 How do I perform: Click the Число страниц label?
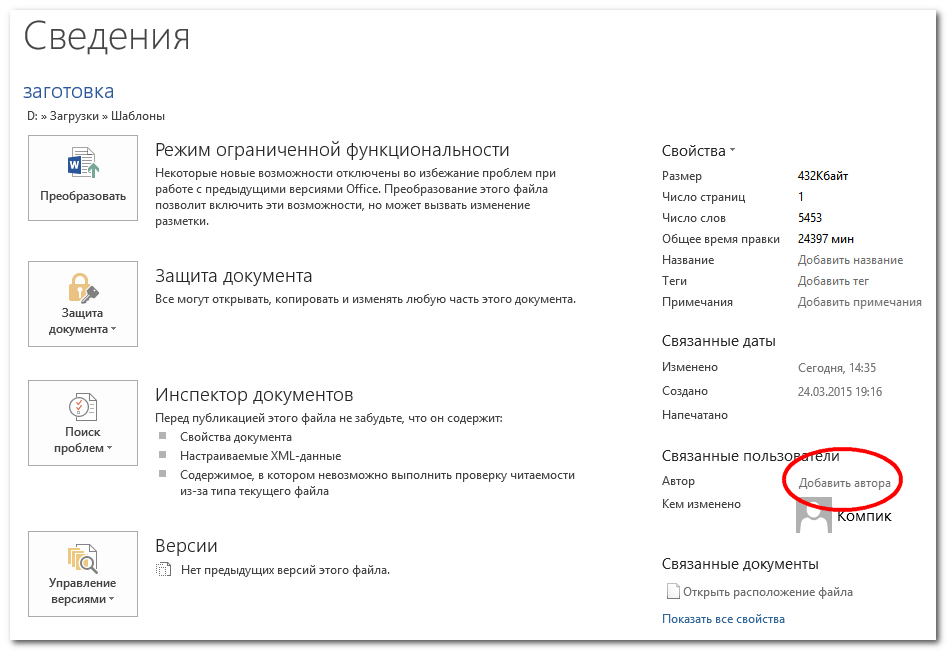704,197
